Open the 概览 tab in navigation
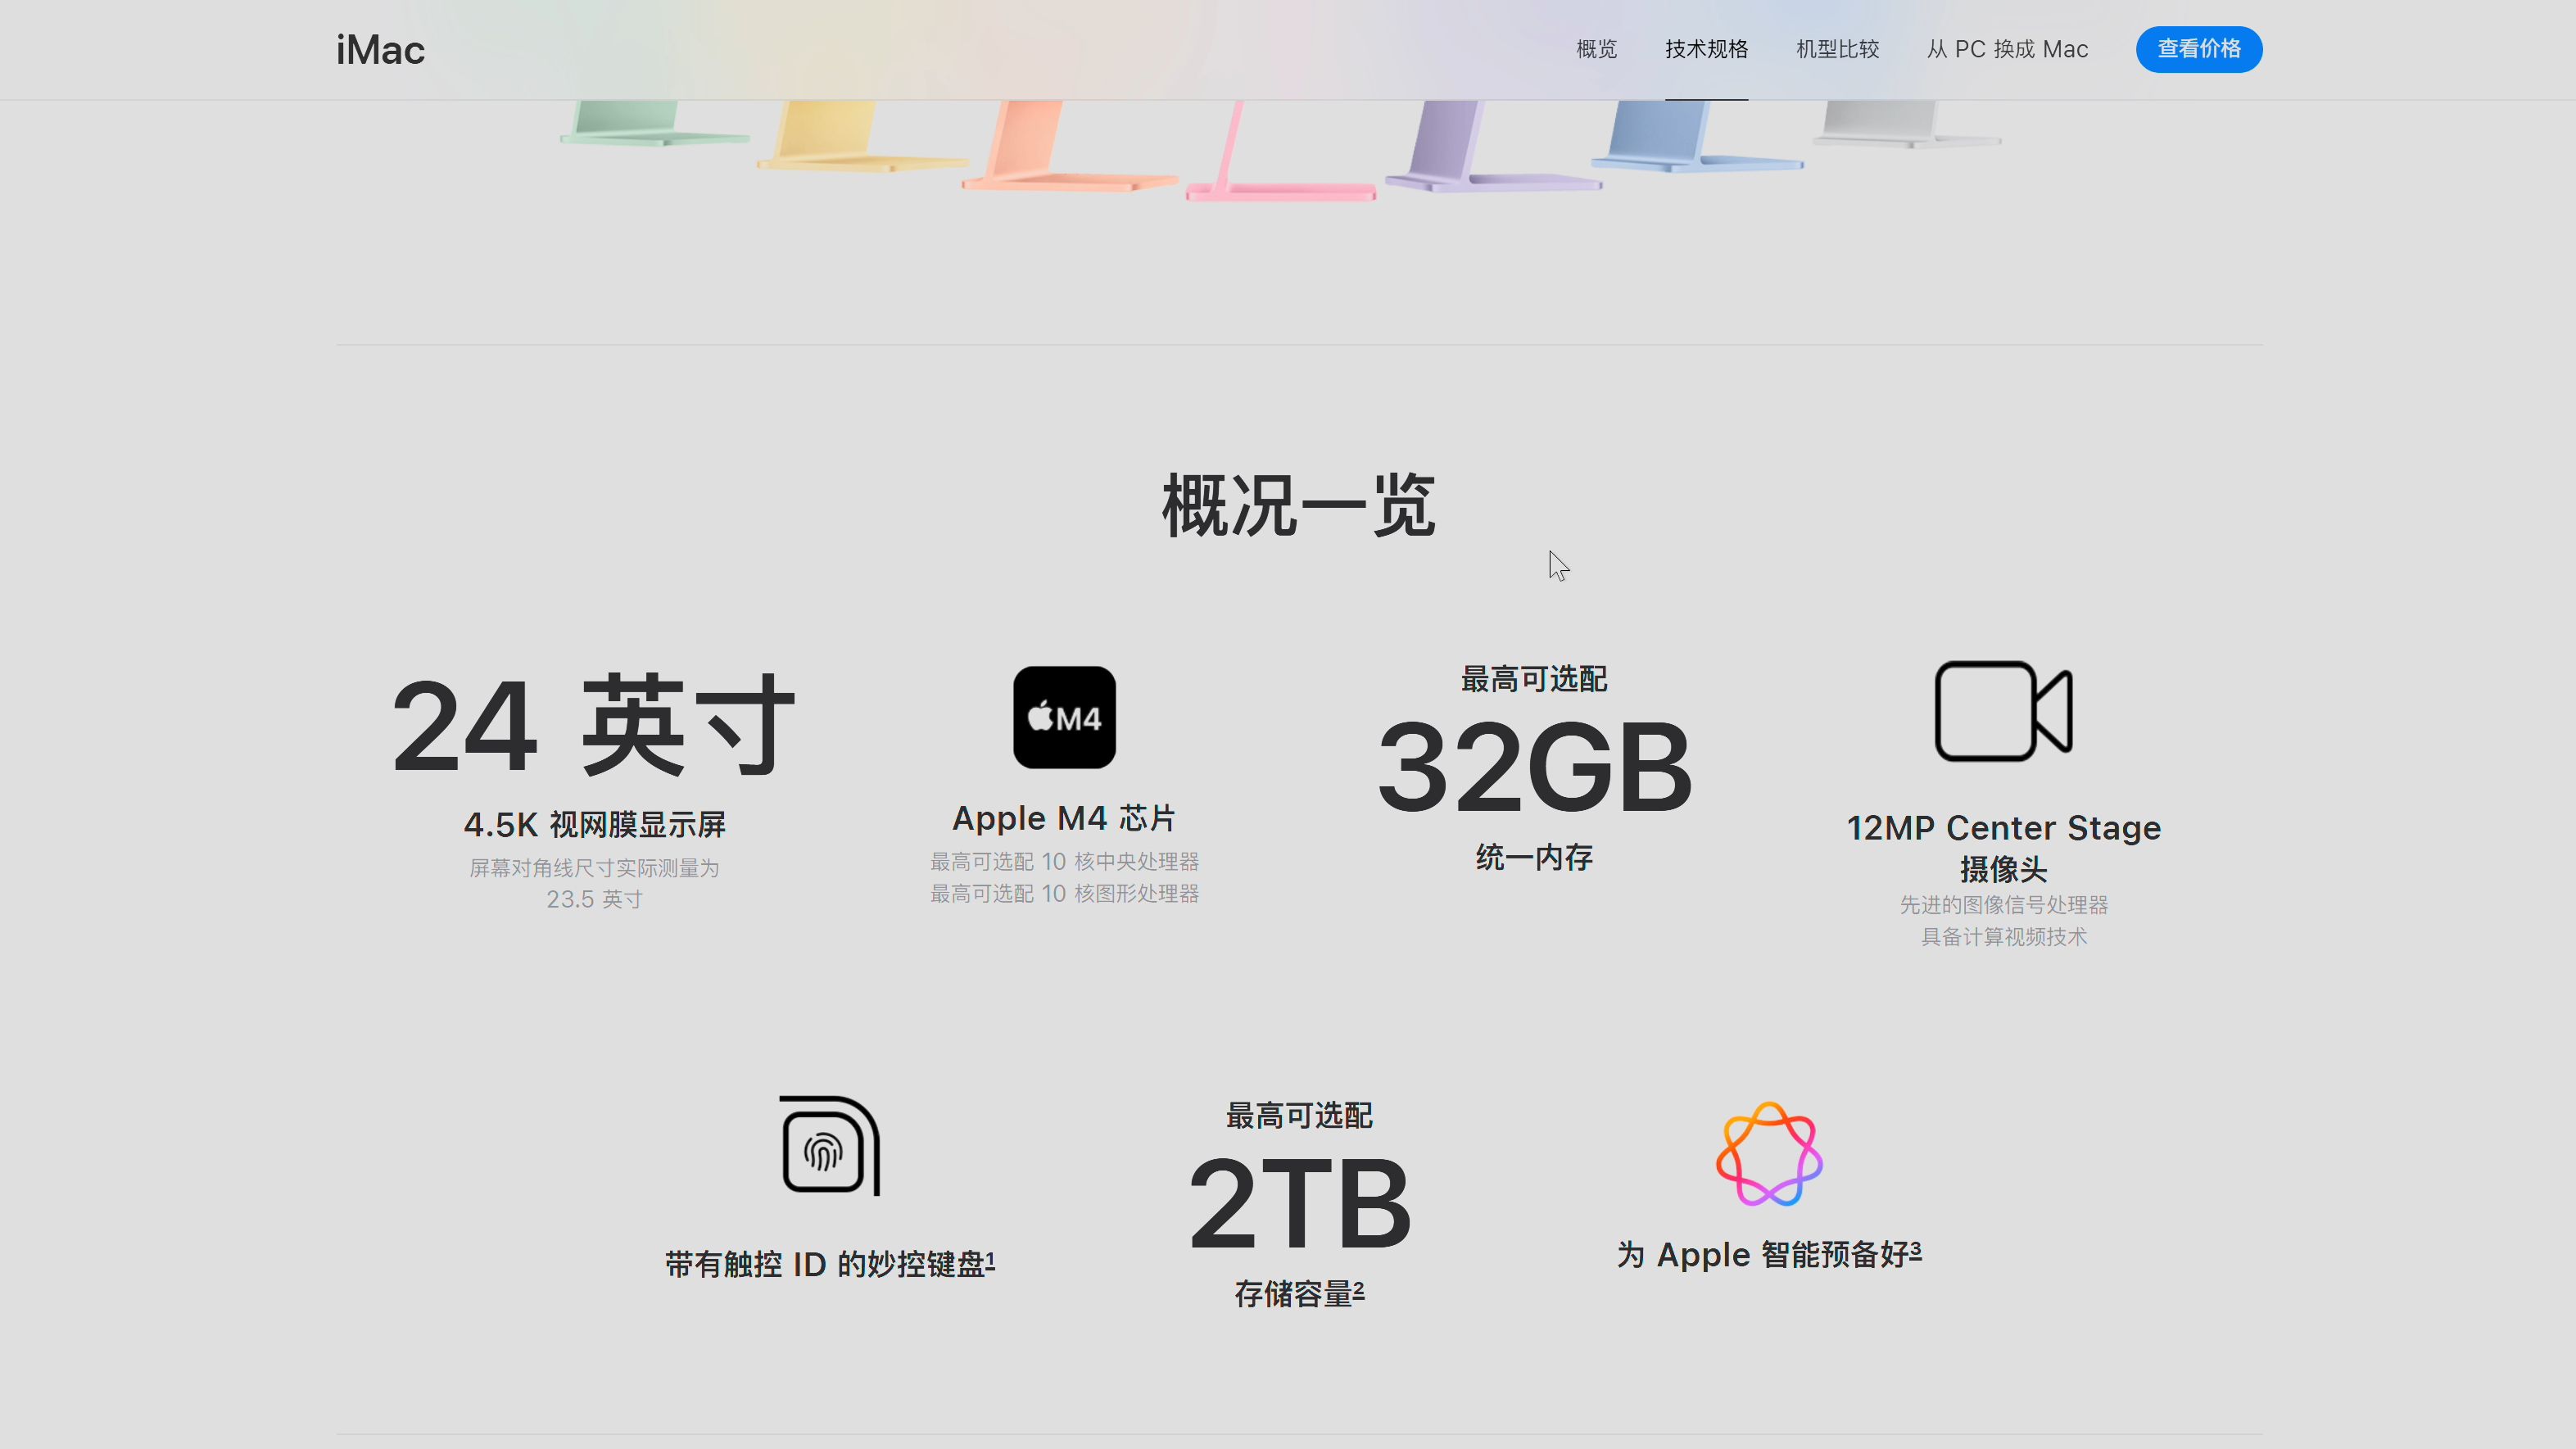 [x=1596, y=49]
